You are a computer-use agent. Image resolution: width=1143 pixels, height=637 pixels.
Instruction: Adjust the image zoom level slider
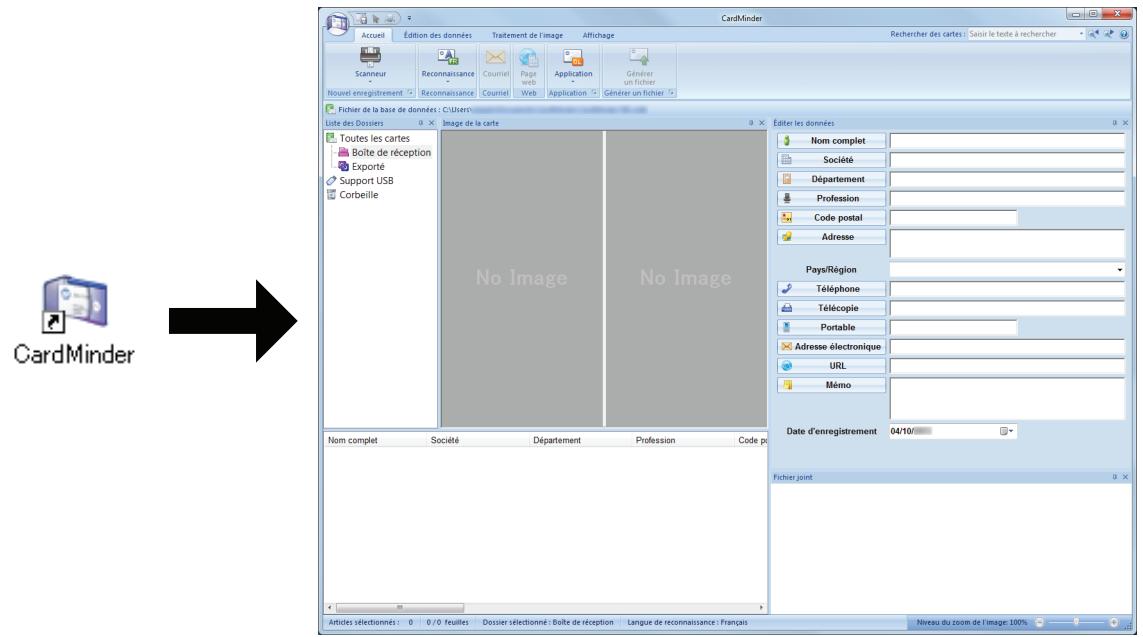[1077, 622]
